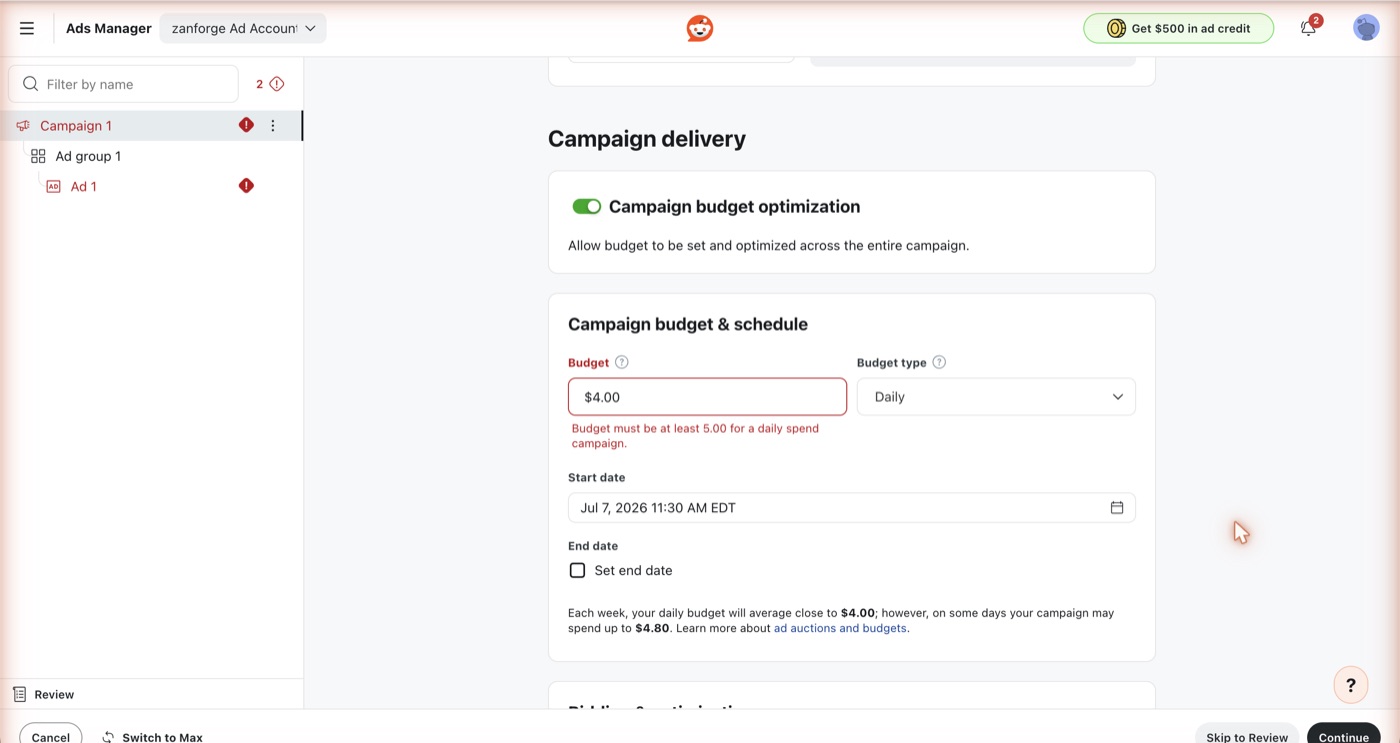Click the AD icon beside Ad 1
The width and height of the screenshot is (1400, 743).
pos(53,186)
